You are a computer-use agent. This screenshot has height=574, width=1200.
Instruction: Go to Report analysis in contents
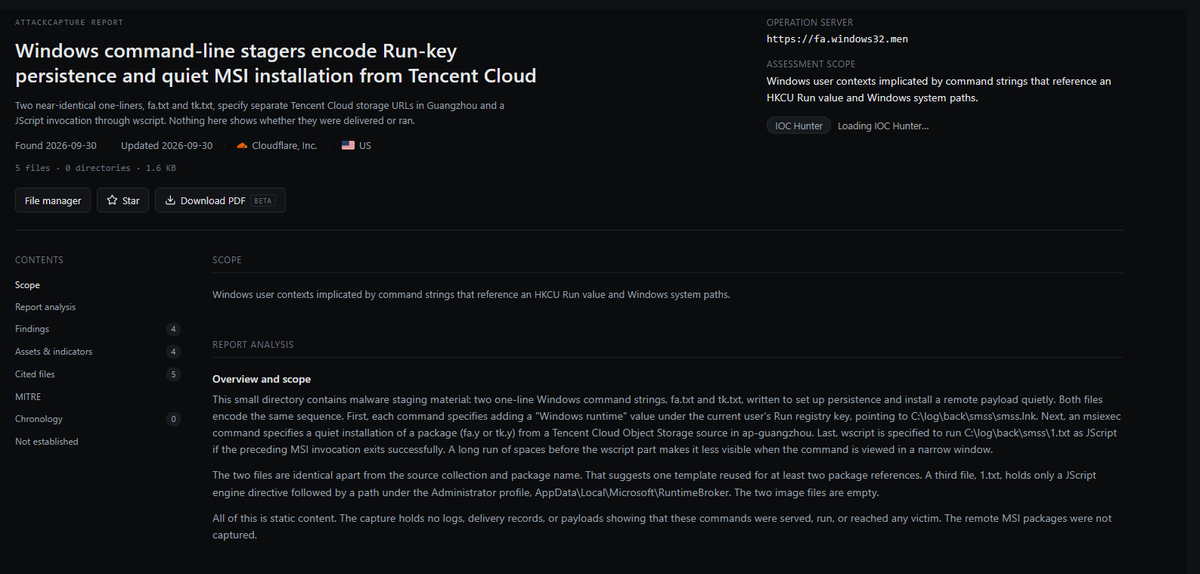pos(45,307)
